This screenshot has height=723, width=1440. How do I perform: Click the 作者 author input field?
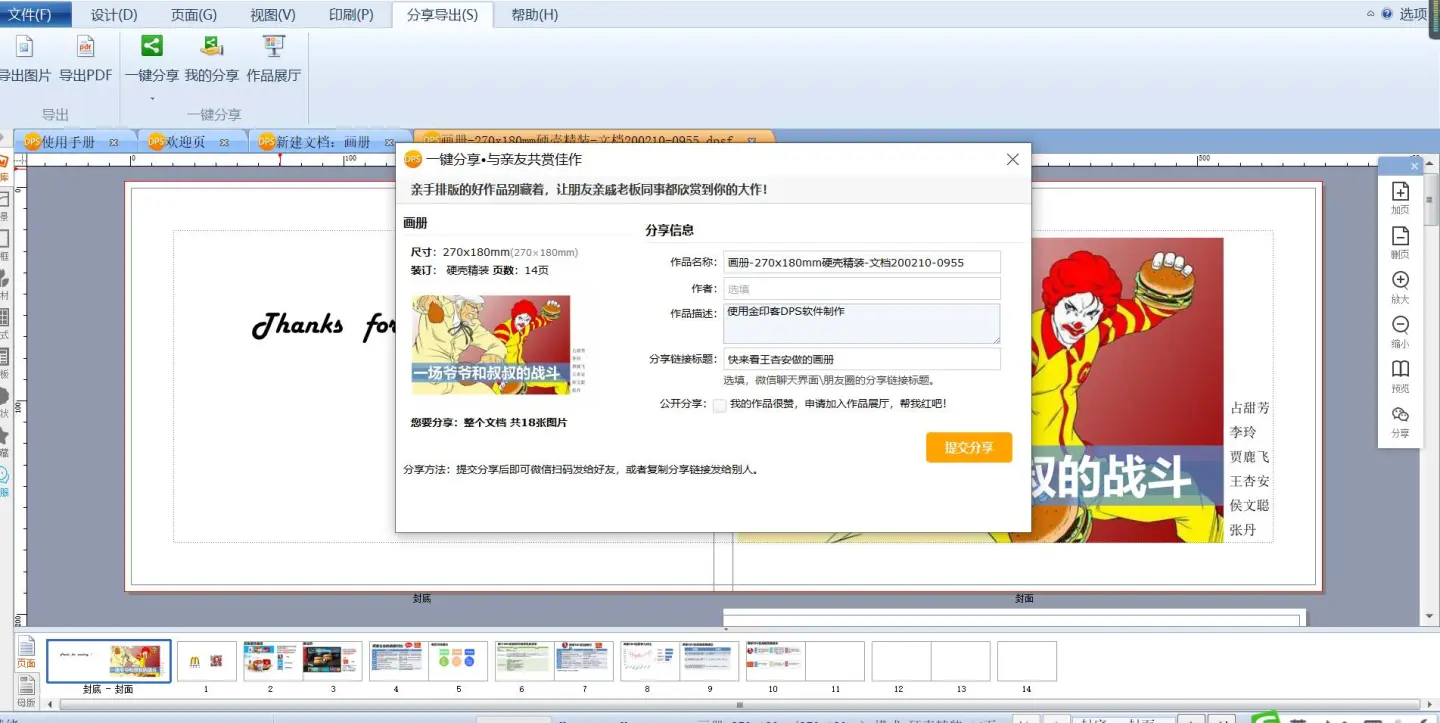pos(861,289)
